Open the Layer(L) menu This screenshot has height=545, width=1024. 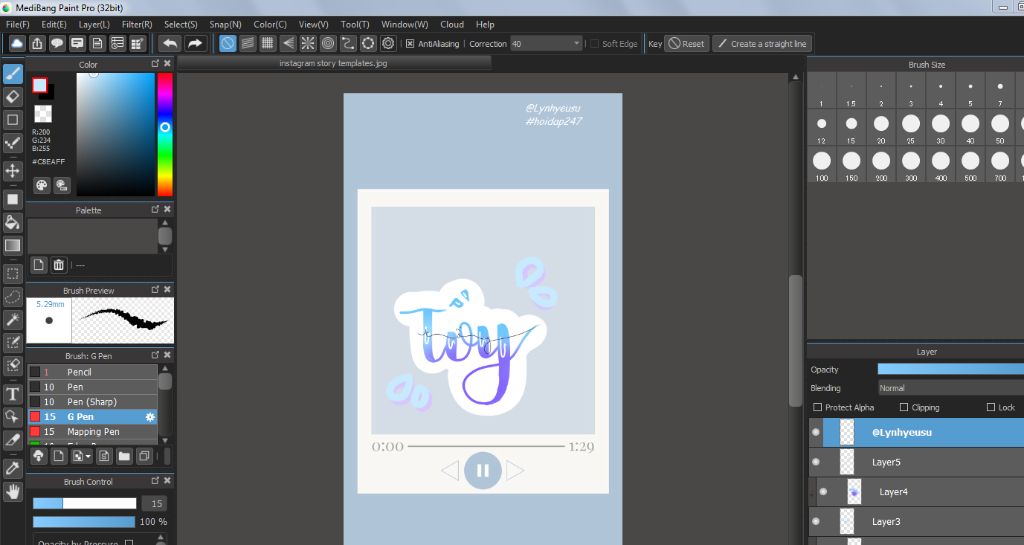click(94, 24)
